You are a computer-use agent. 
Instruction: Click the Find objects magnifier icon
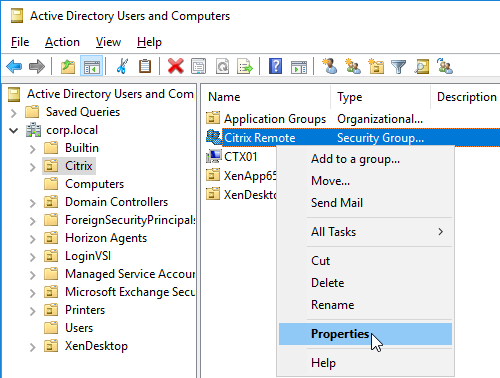(x=422, y=66)
